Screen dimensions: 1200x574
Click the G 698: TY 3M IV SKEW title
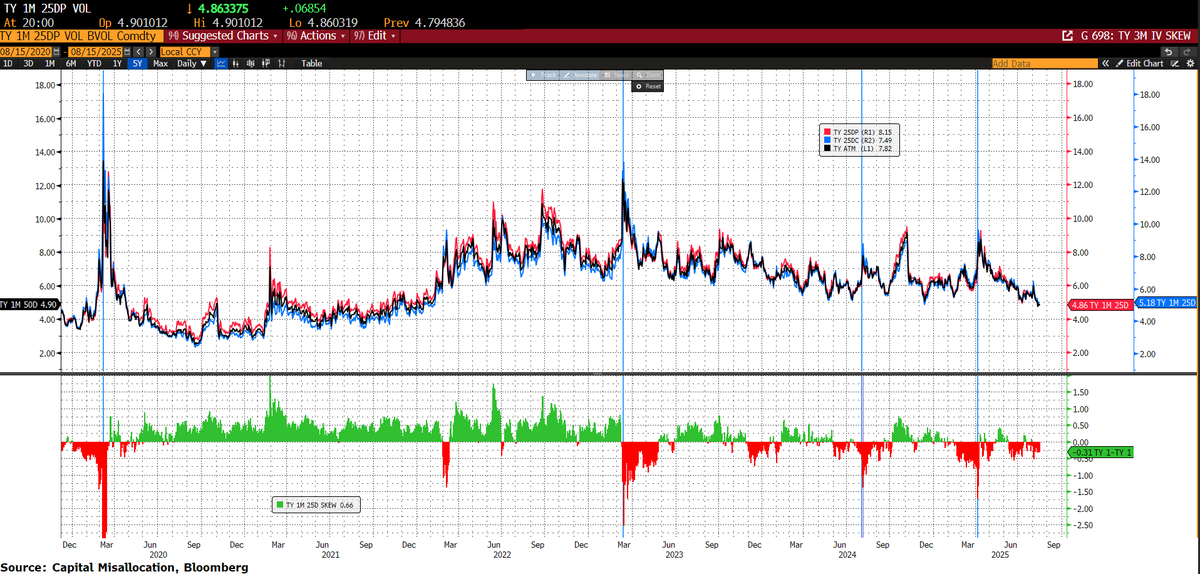tap(1135, 35)
